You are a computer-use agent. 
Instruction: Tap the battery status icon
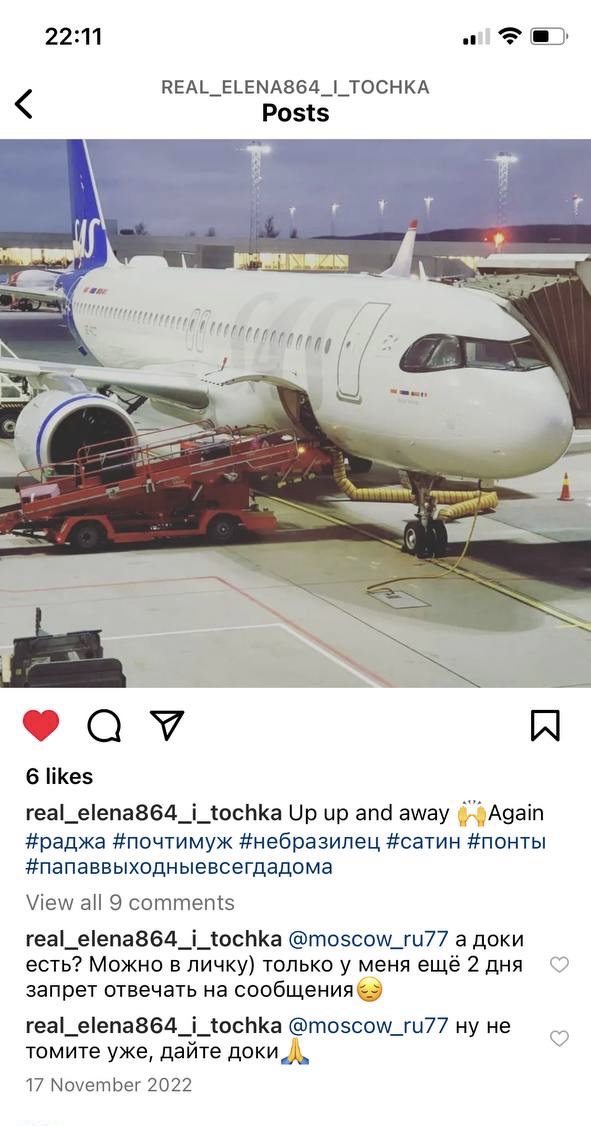click(x=549, y=36)
